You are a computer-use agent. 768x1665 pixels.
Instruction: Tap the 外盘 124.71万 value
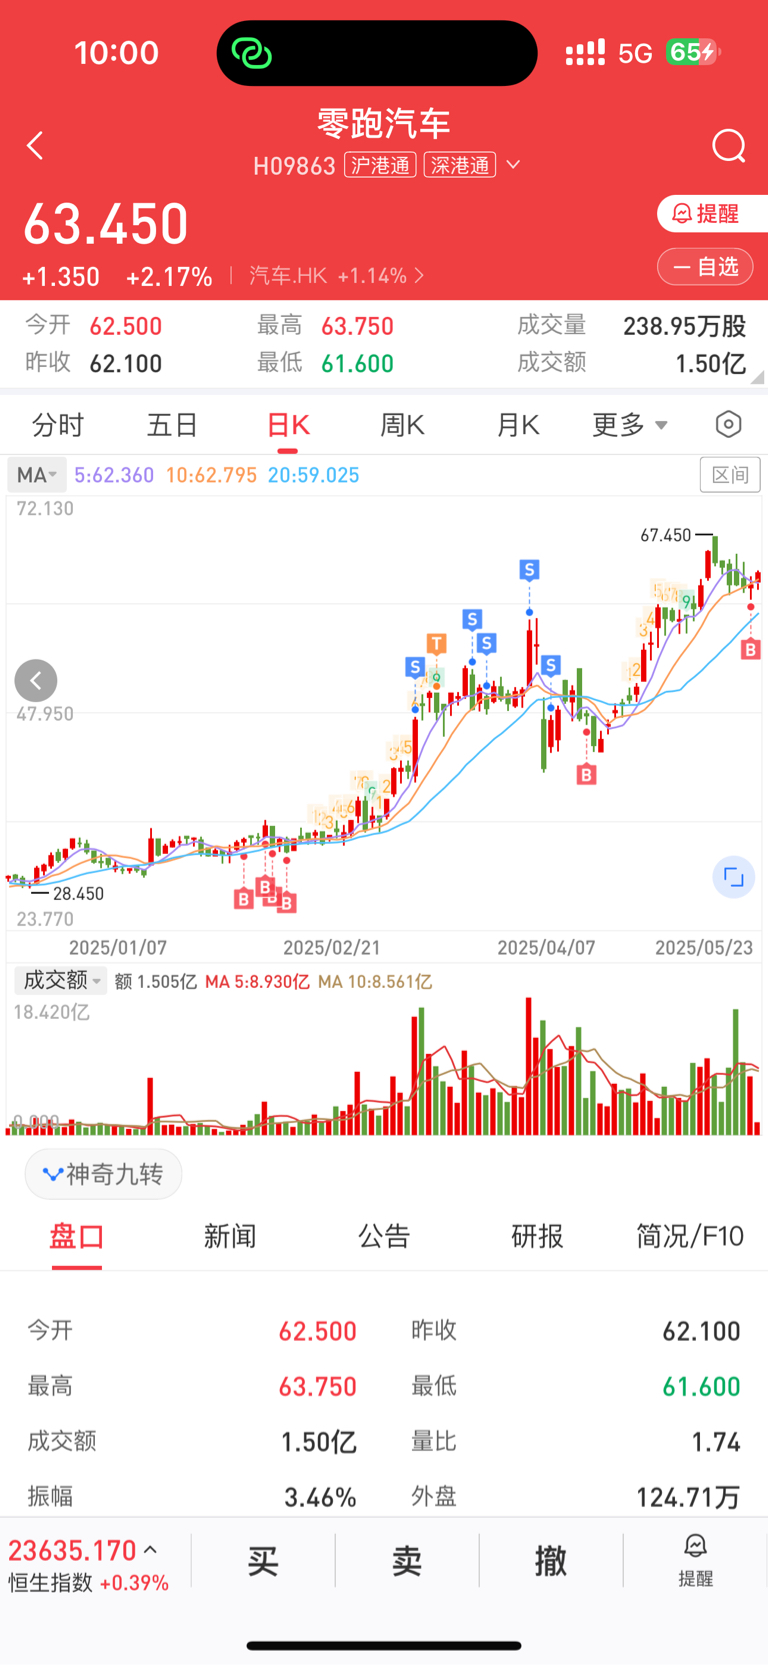point(688,1497)
